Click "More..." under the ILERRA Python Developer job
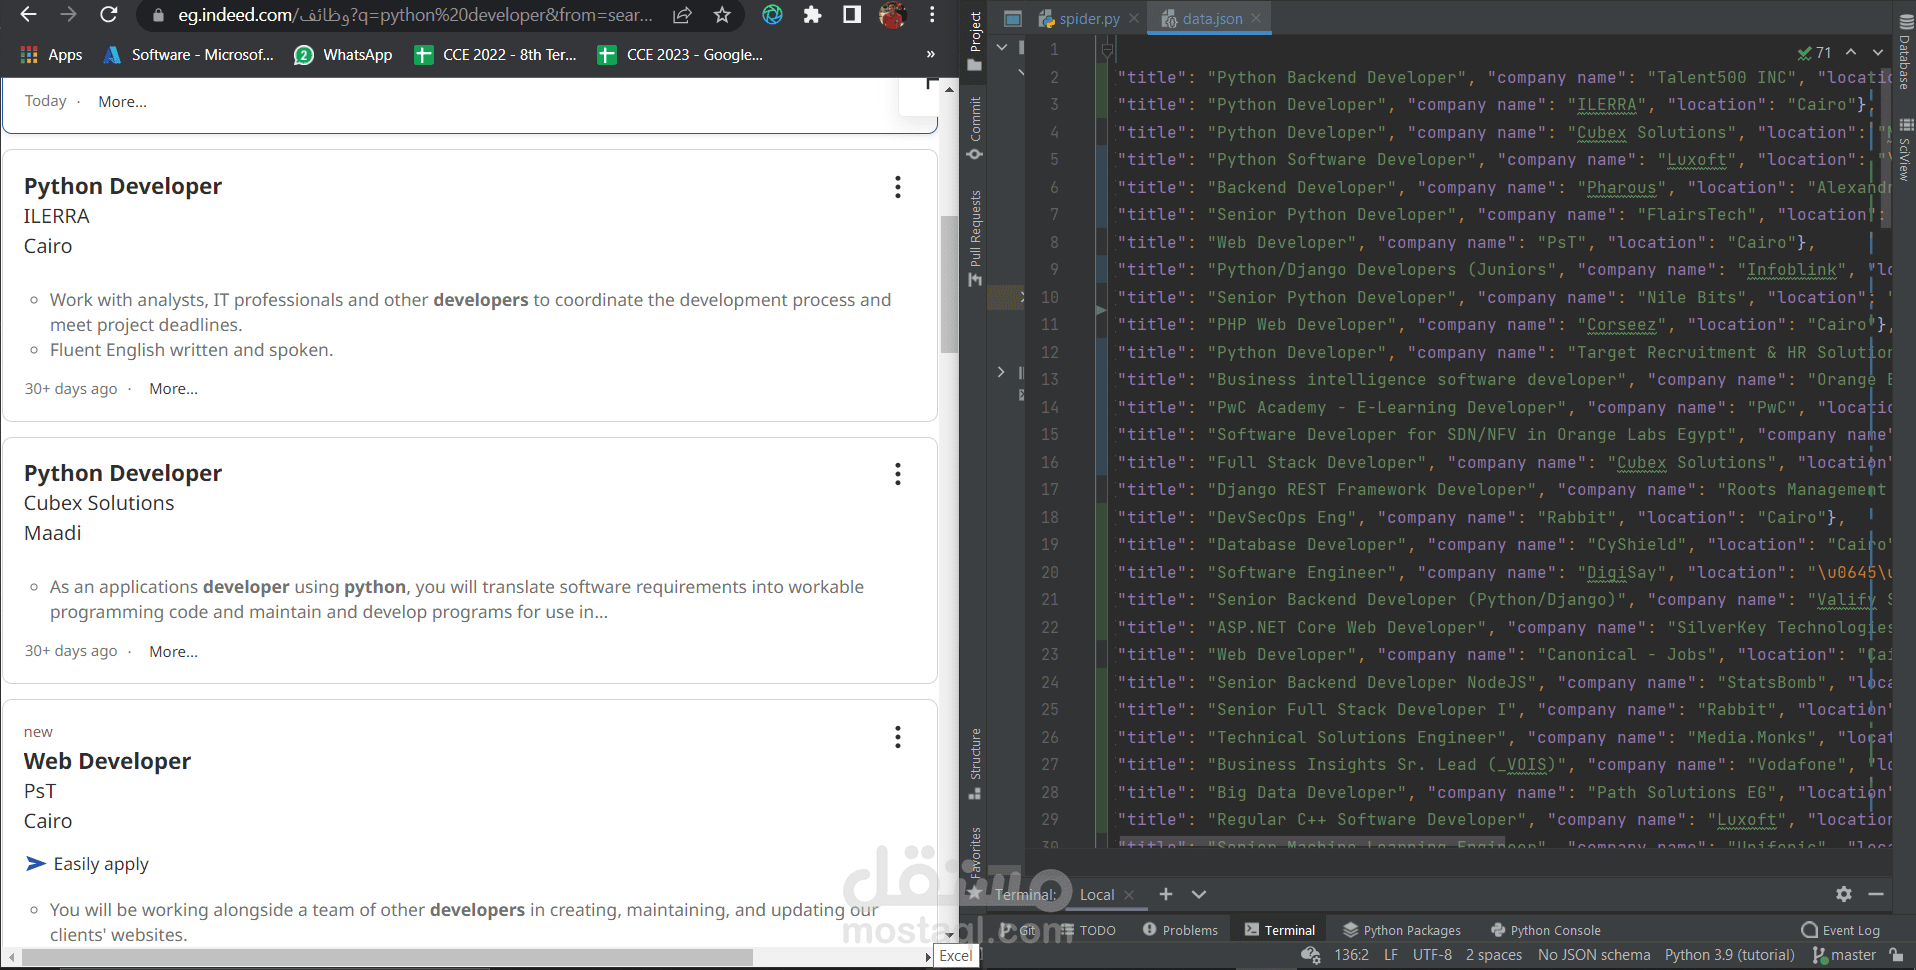Viewport: 1916px width, 970px height. 172,388
